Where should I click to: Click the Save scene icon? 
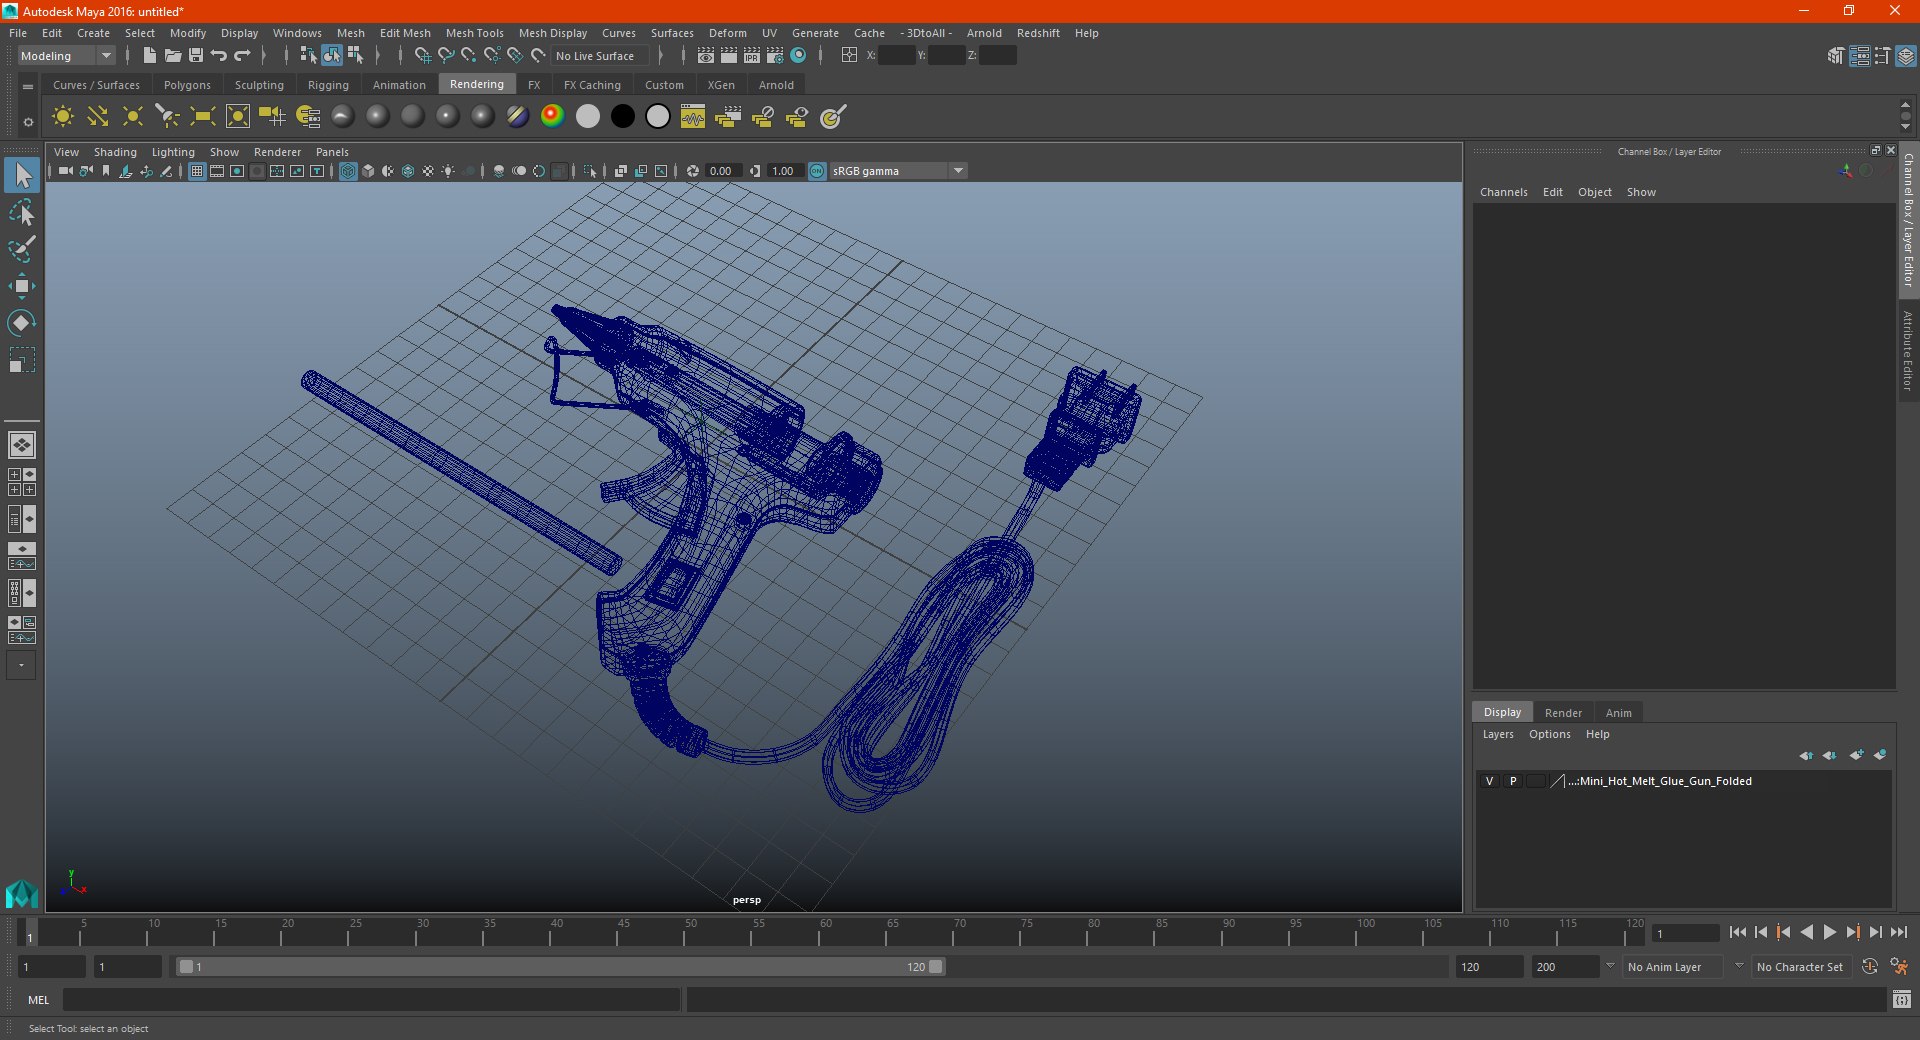tap(196, 56)
